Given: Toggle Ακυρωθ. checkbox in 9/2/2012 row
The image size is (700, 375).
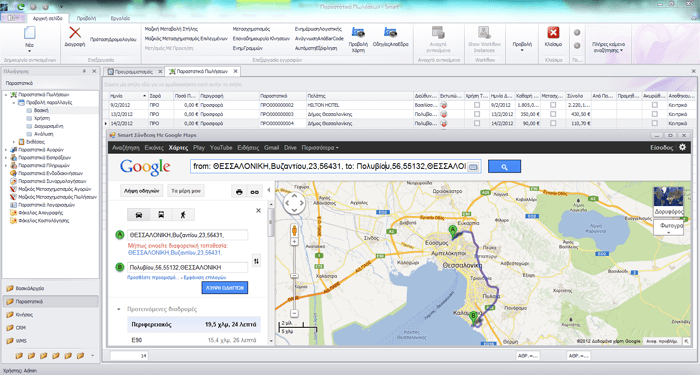Looking at the screenshot, I should point(654,105).
